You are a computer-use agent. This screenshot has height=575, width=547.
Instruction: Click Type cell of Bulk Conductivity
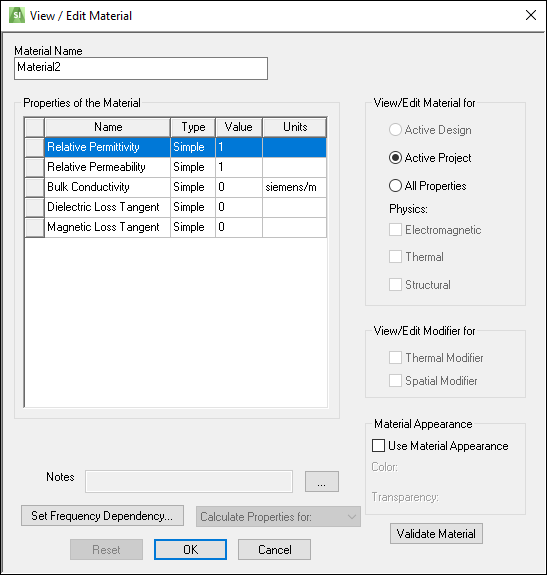(193, 187)
